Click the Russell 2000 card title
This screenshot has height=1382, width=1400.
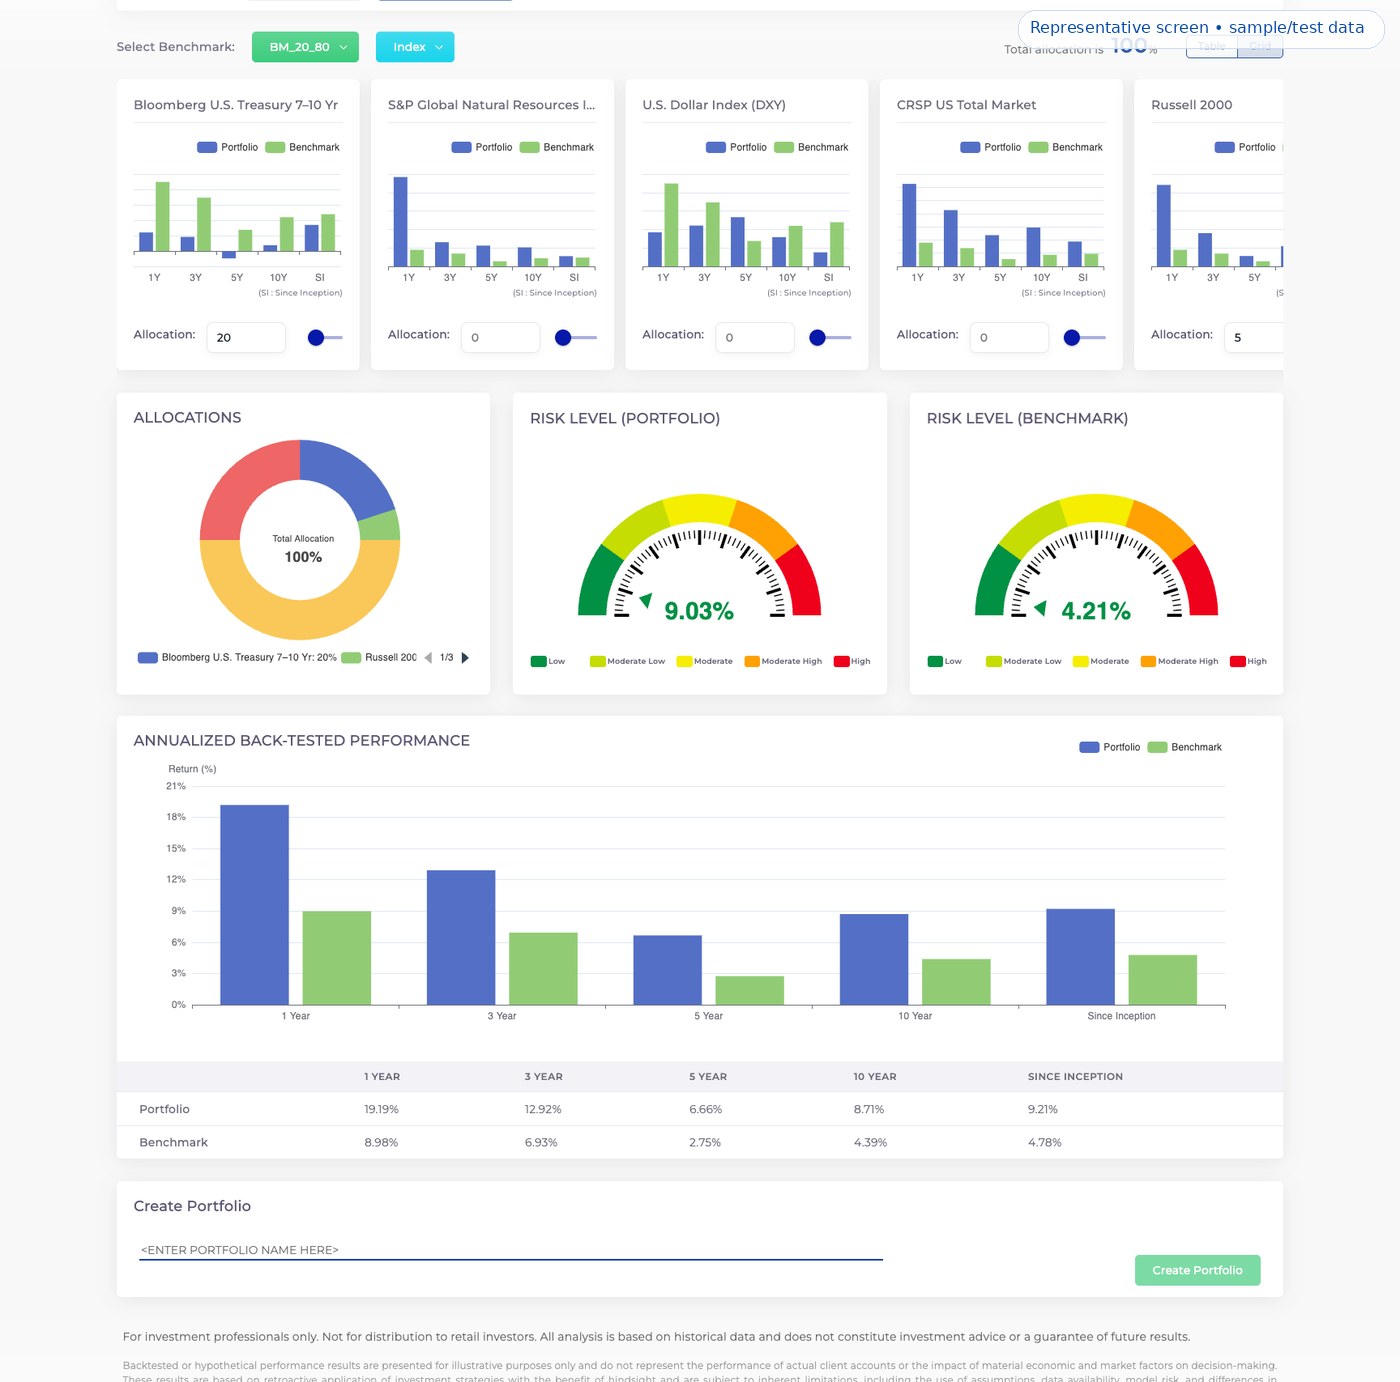click(x=1191, y=105)
